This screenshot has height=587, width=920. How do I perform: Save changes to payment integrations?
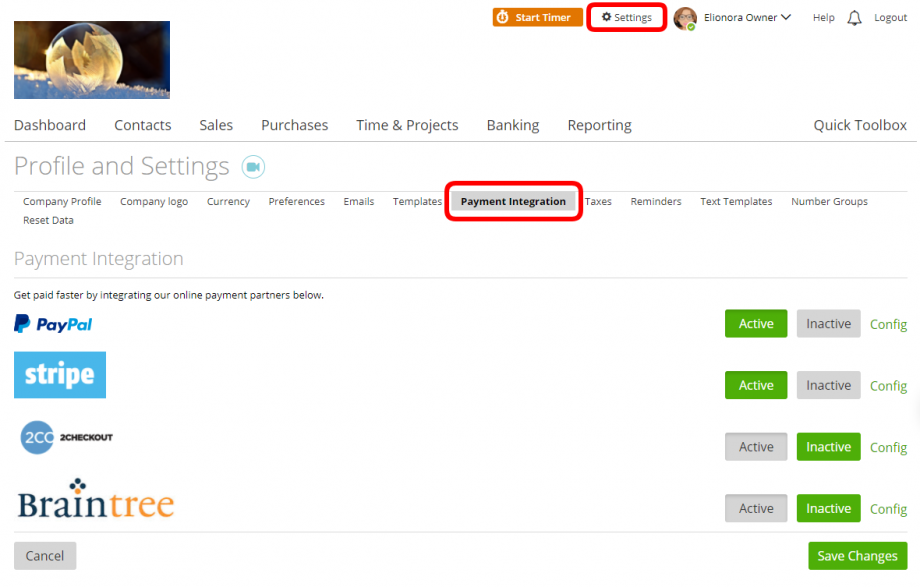[x=857, y=555]
